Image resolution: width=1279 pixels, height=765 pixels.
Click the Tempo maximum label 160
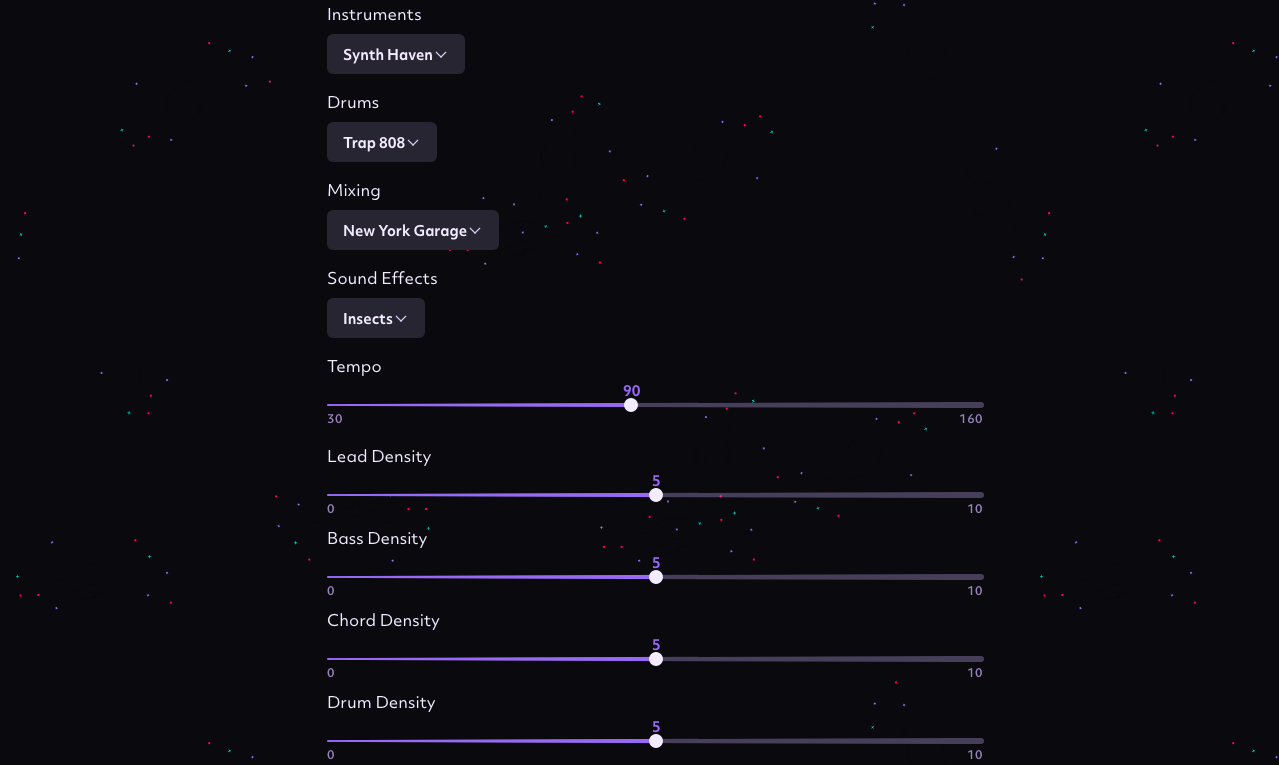tap(971, 419)
